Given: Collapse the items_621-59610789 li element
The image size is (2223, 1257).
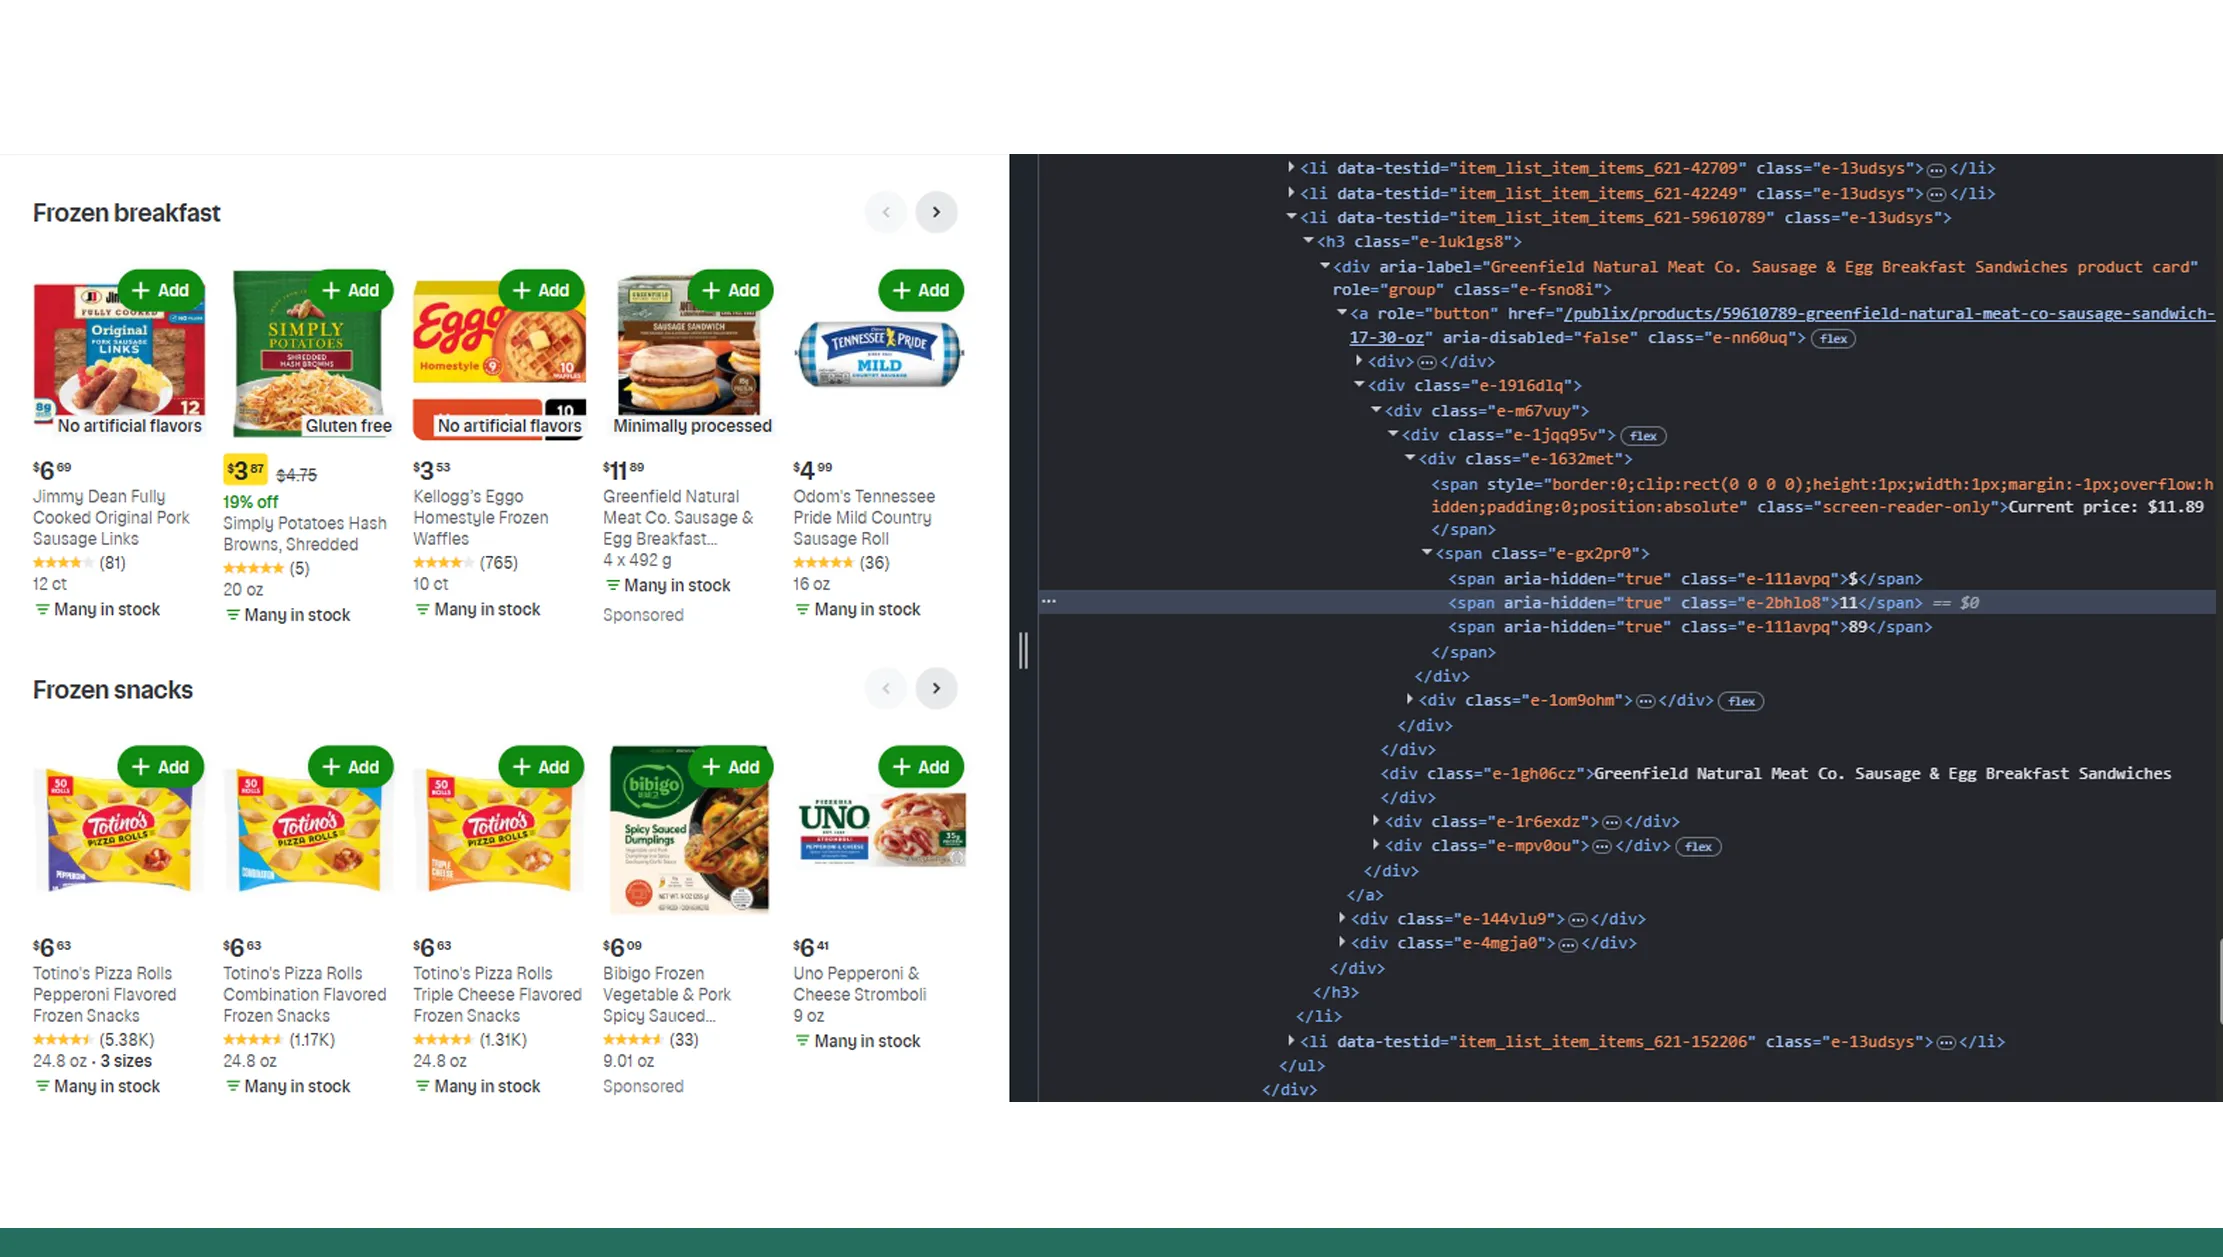Looking at the screenshot, I should point(1291,217).
